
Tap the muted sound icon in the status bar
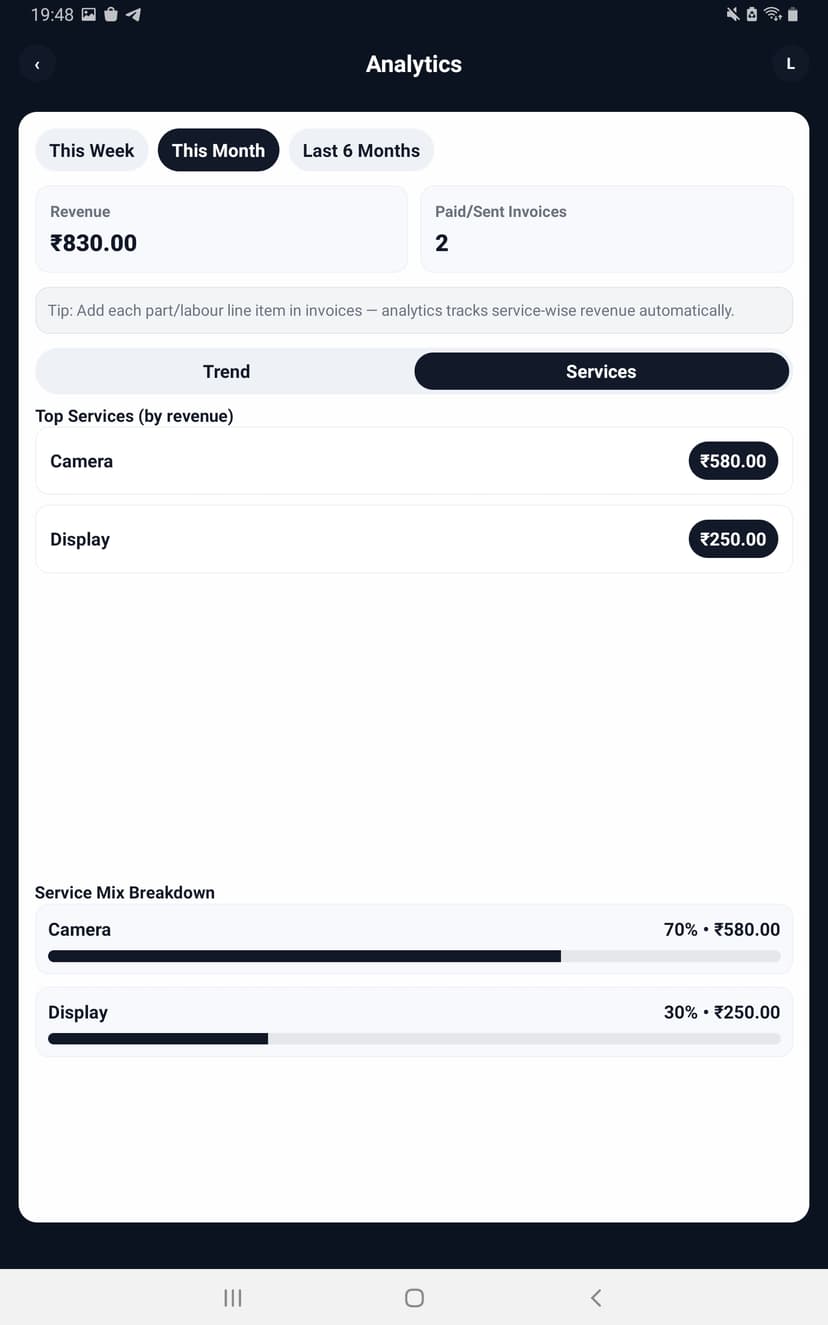(732, 15)
